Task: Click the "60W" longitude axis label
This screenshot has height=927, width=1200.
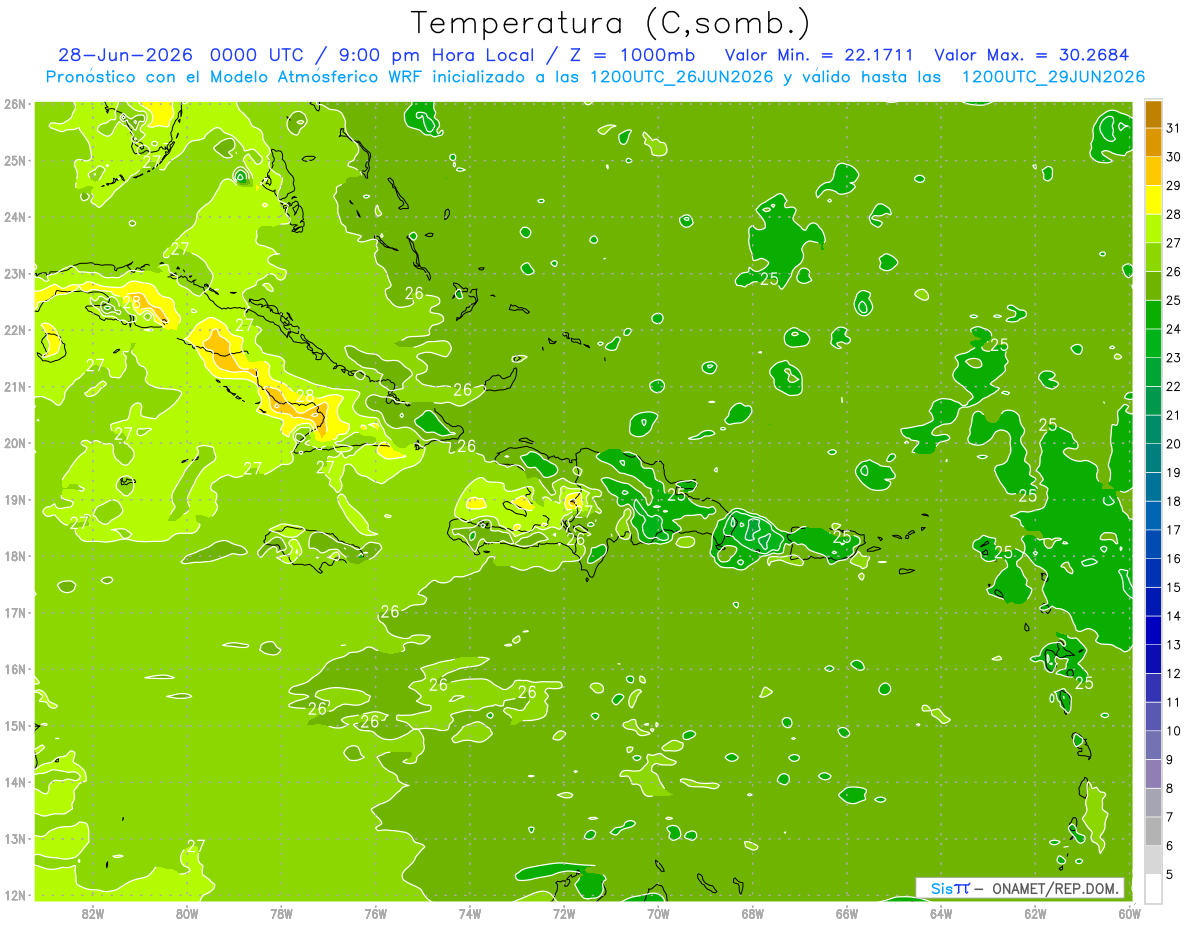Action: coord(1130,913)
